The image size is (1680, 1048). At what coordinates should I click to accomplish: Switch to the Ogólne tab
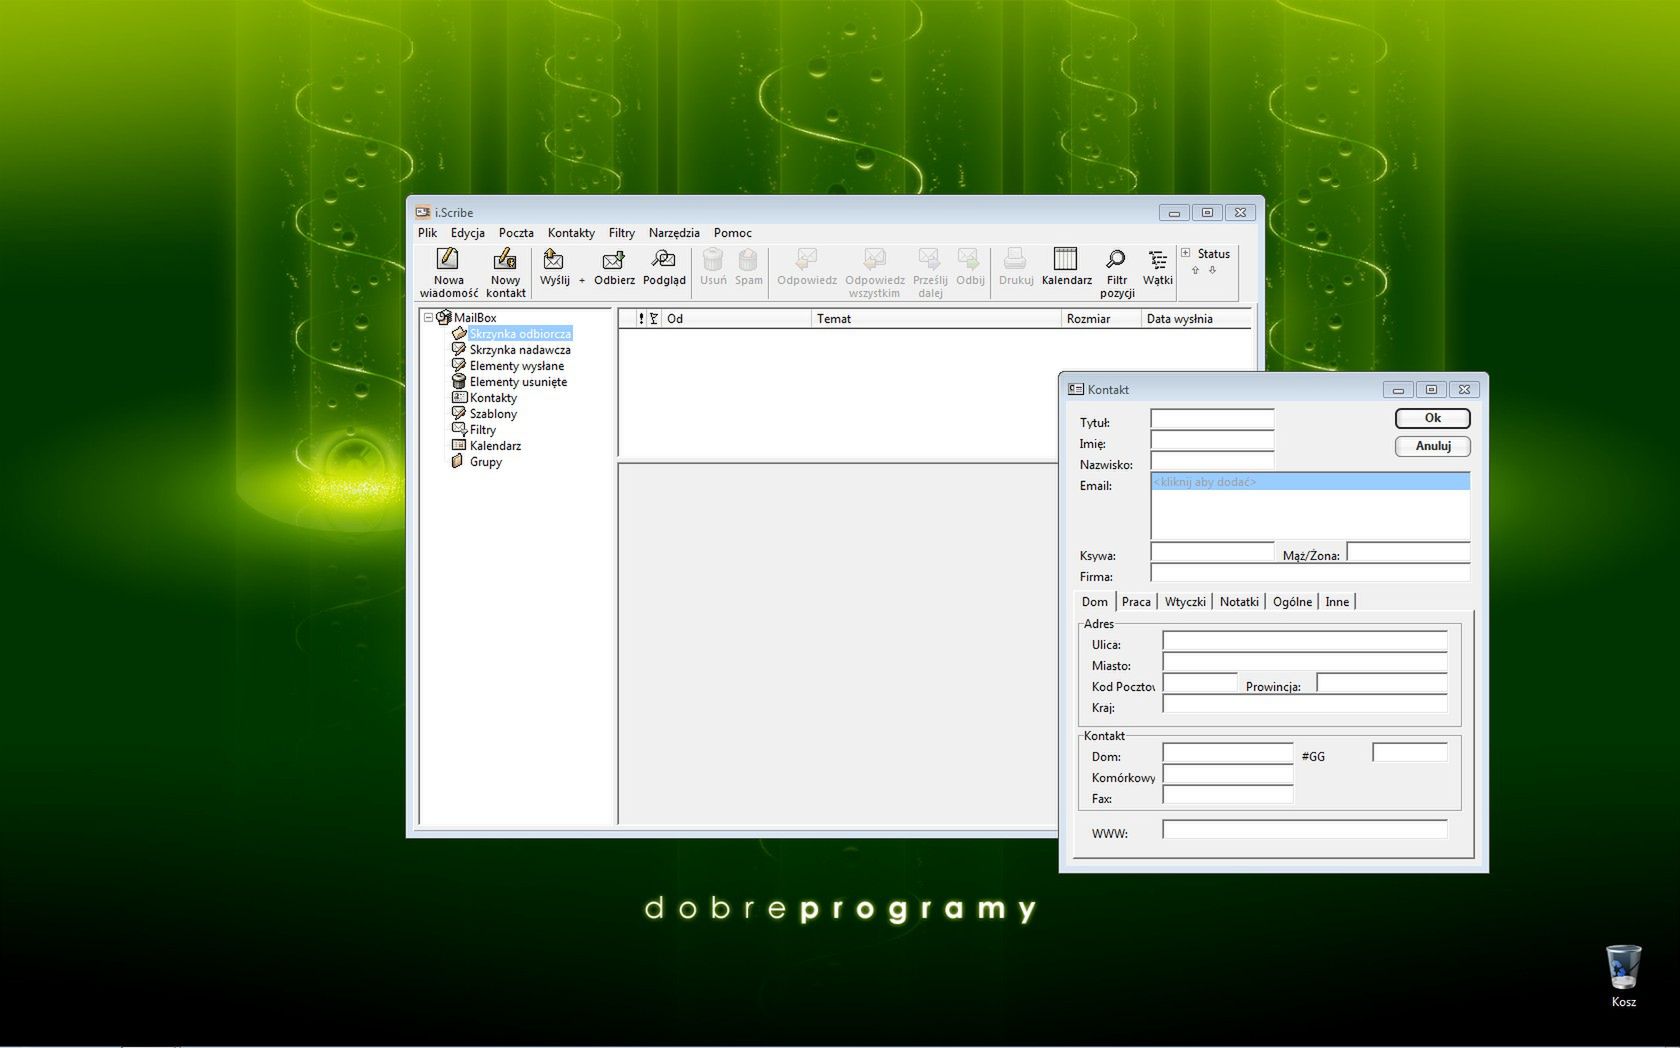point(1292,601)
